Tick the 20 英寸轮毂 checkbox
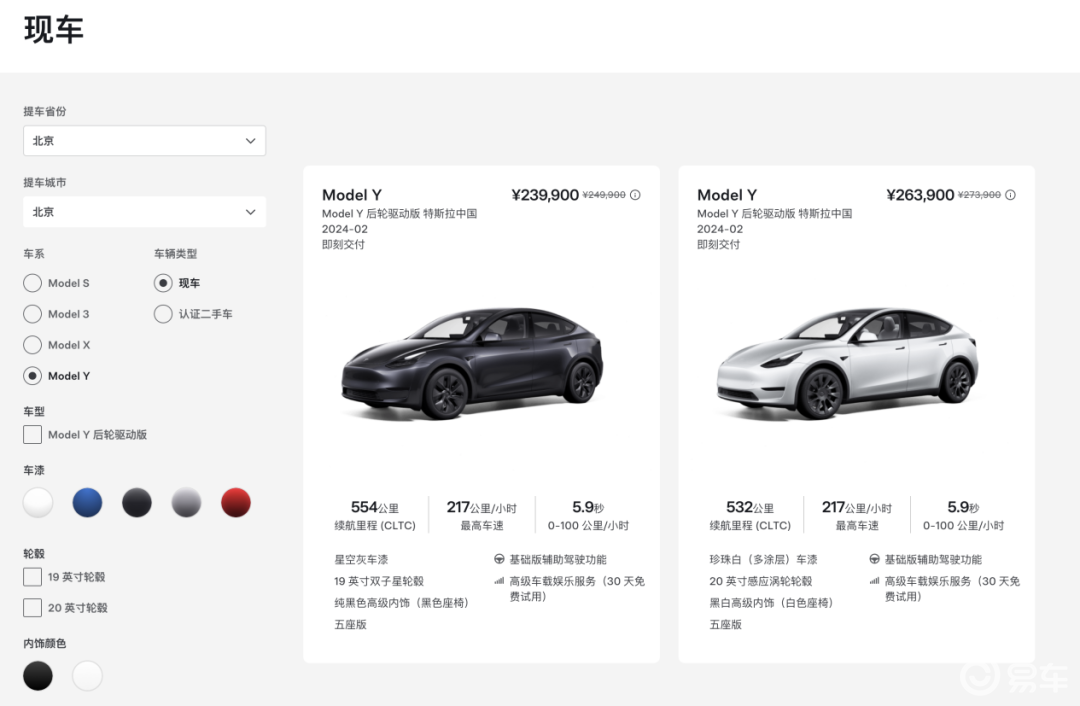This screenshot has height=706, width=1080. [33, 608]
